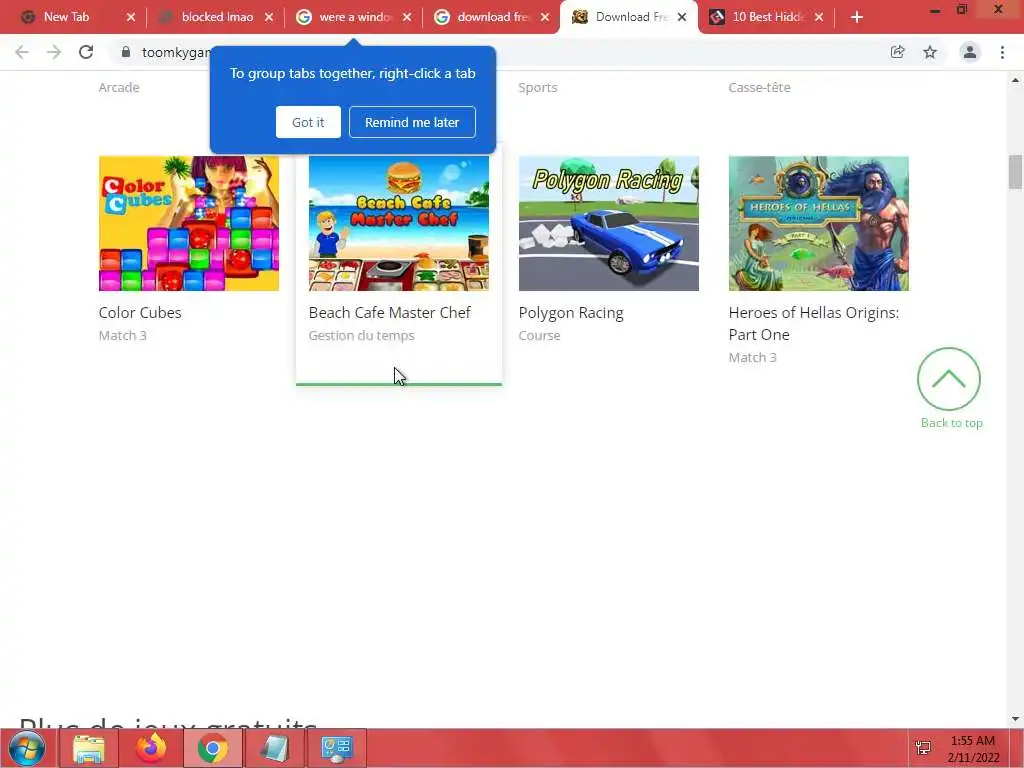Bookmark this page with the star icon
The height and width of the screenshot is (768, 1024).
tap(930, 52)
